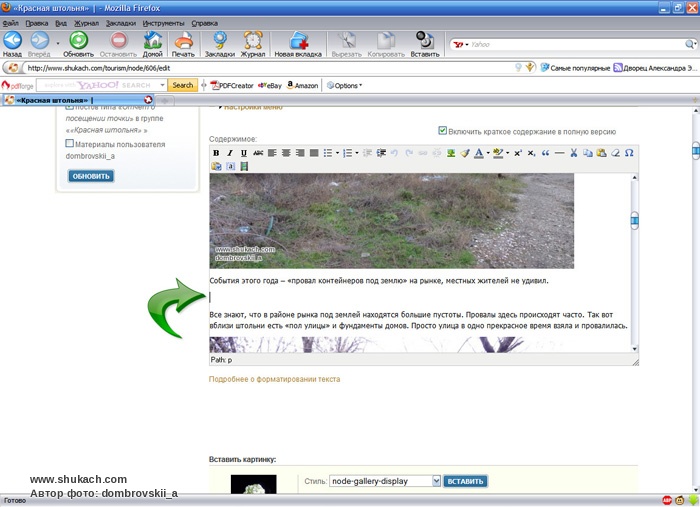Screen dimensions: 700x507
Task: Open numbered list style dropdown arrow
Action: 357,153
